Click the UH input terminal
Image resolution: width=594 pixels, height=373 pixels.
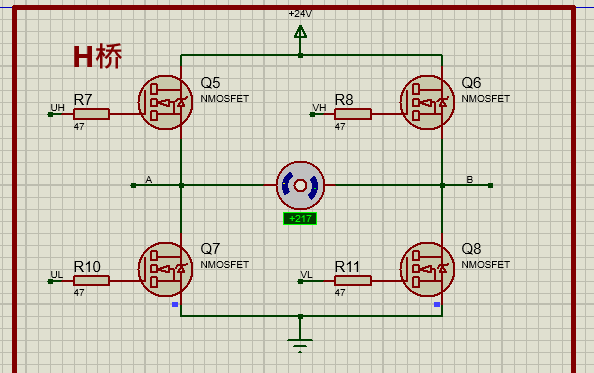coord(50,114)
